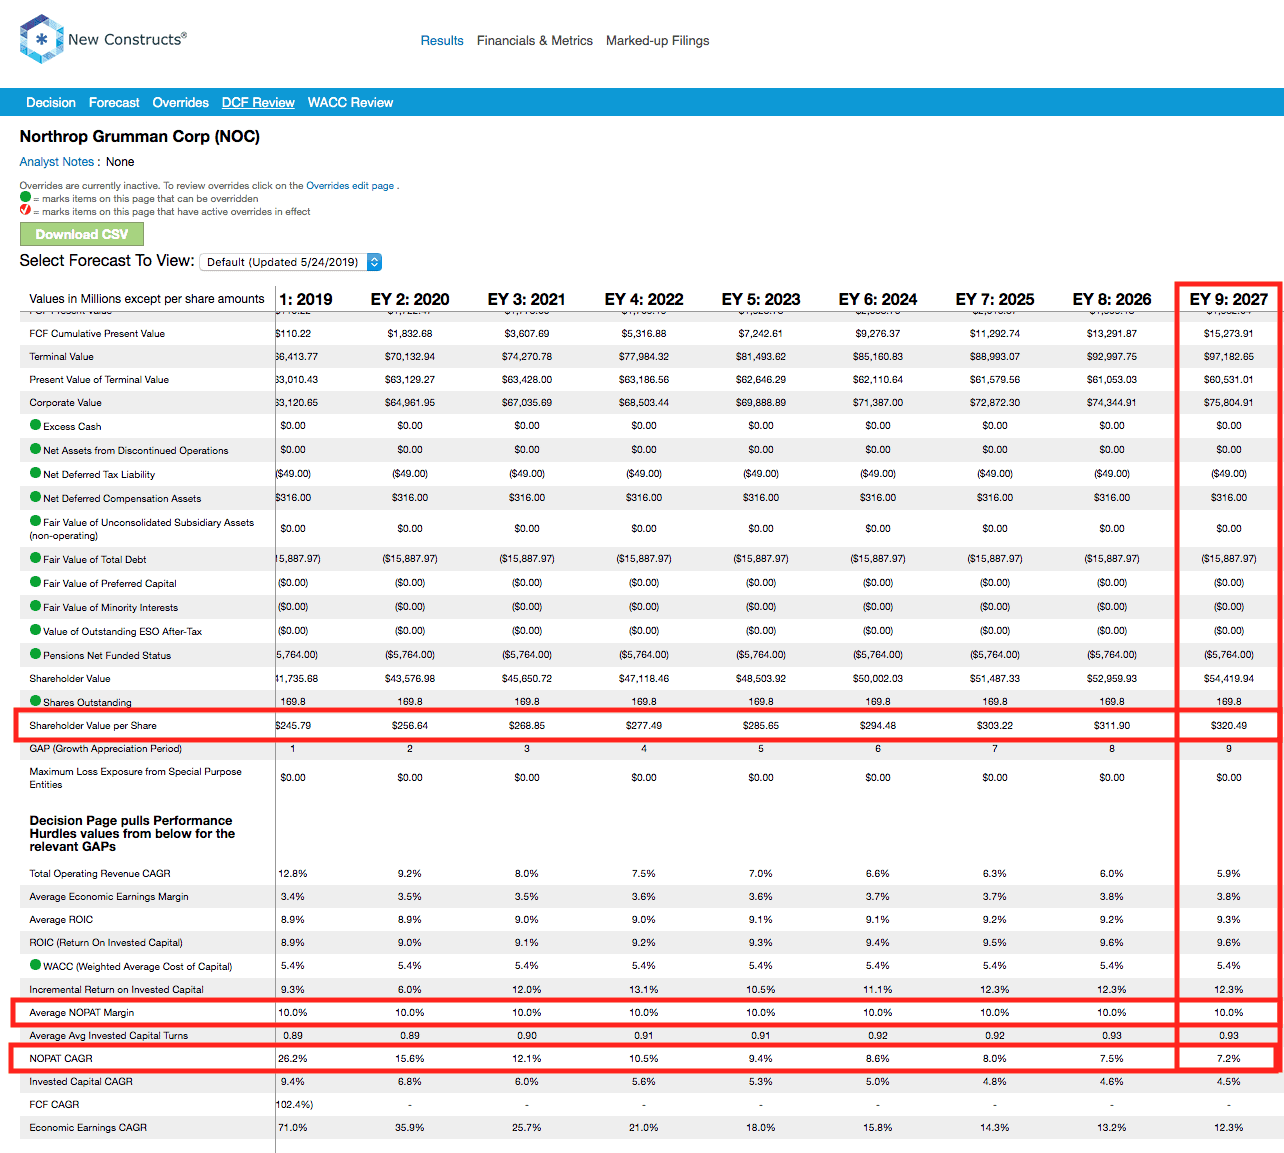Click the 7.2% NOPAT CAGR value
Viewport: 1284px width, 1153px height.
(x=1229, y=1058)
